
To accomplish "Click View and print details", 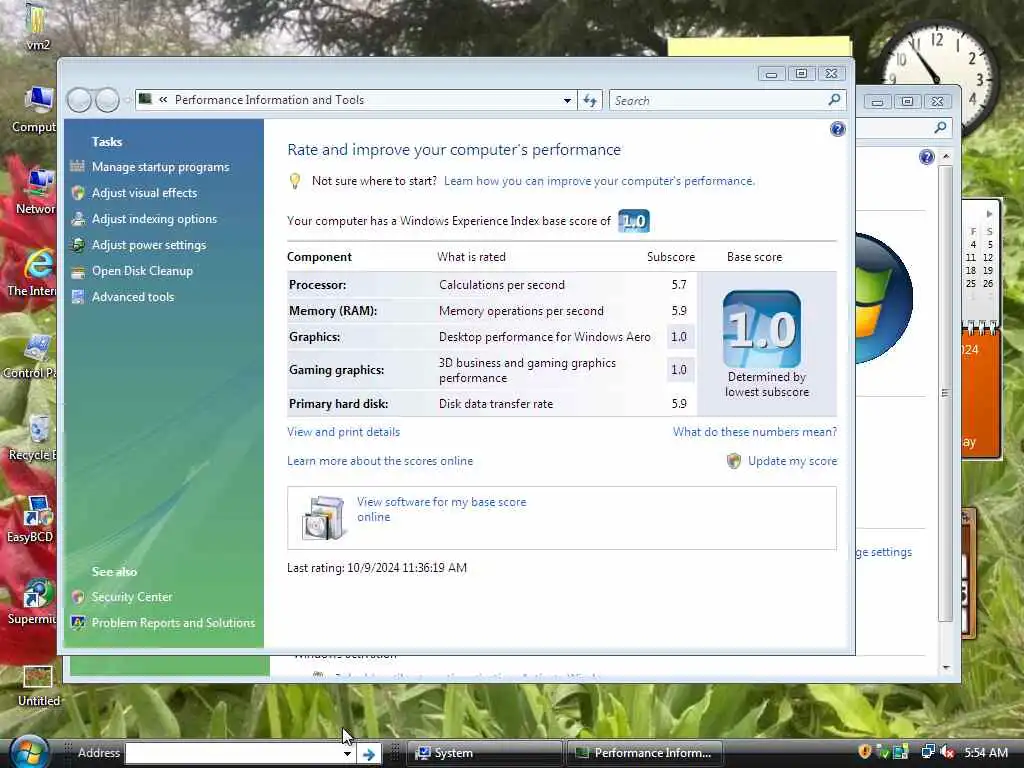I will (344, 432).
